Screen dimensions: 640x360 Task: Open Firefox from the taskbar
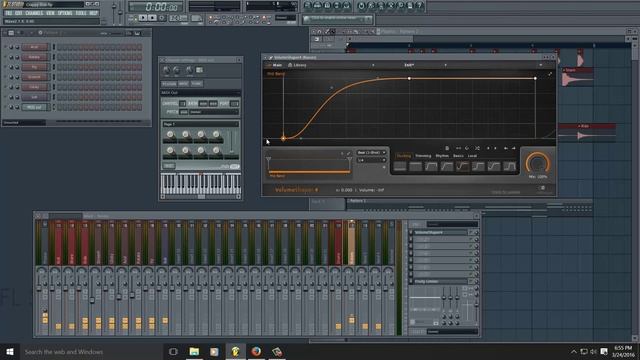[x=256, y=351]
